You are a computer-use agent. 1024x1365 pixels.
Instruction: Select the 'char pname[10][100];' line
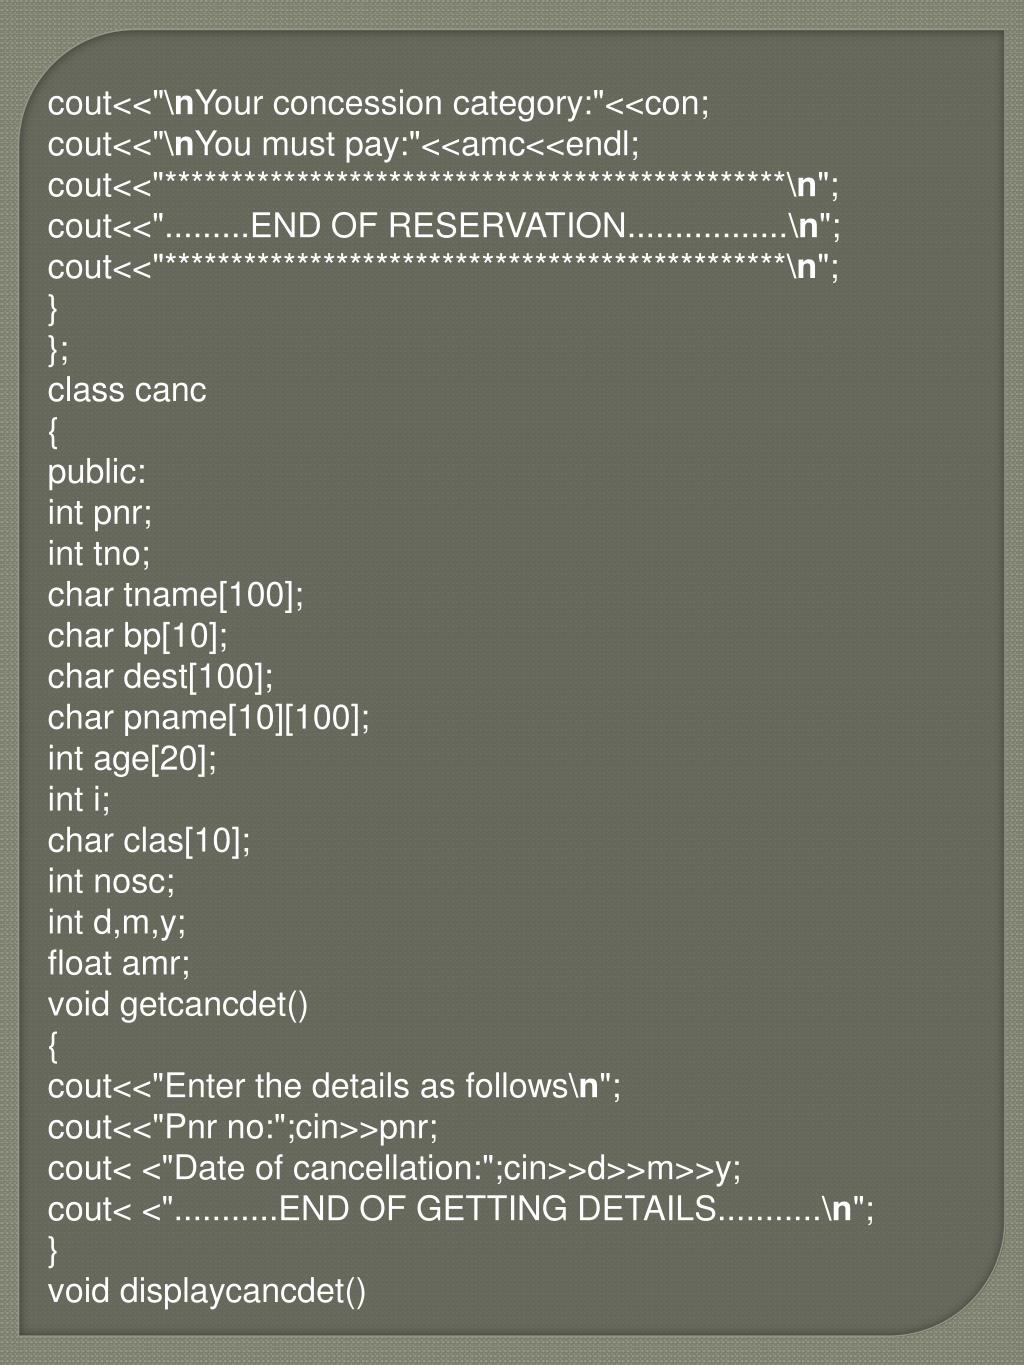tap(209, 718)
